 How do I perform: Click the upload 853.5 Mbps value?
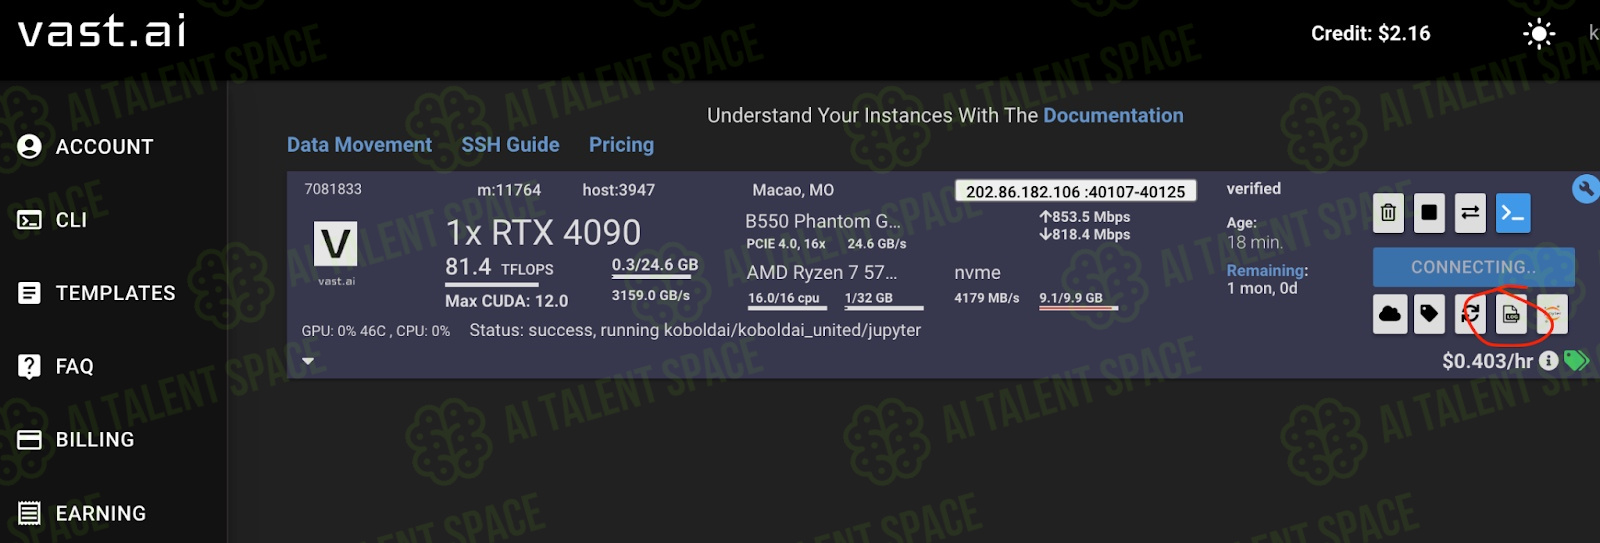click(x=1085, y=217)
